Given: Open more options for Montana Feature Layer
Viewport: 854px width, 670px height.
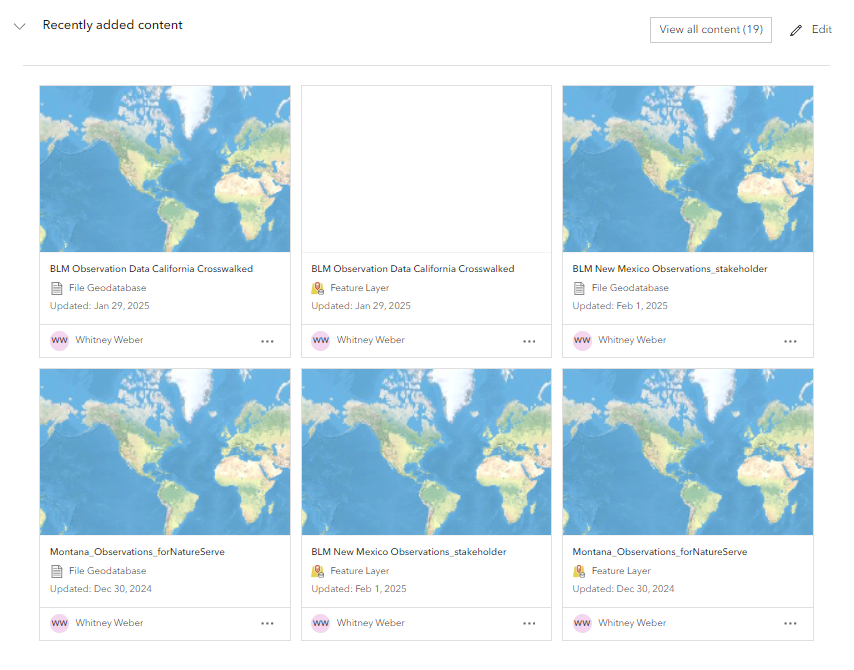Looking at the screenshot, I should [x=790, y=624].
